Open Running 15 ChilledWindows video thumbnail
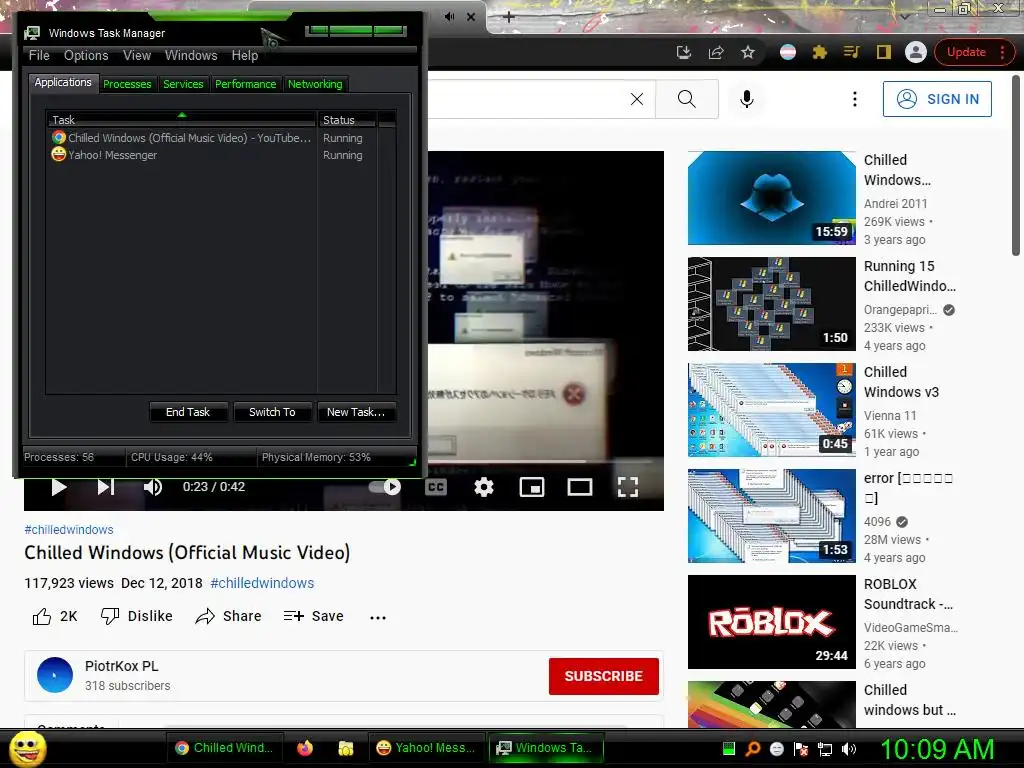This screenshot has width=1024, height=768. click(771, 304)
